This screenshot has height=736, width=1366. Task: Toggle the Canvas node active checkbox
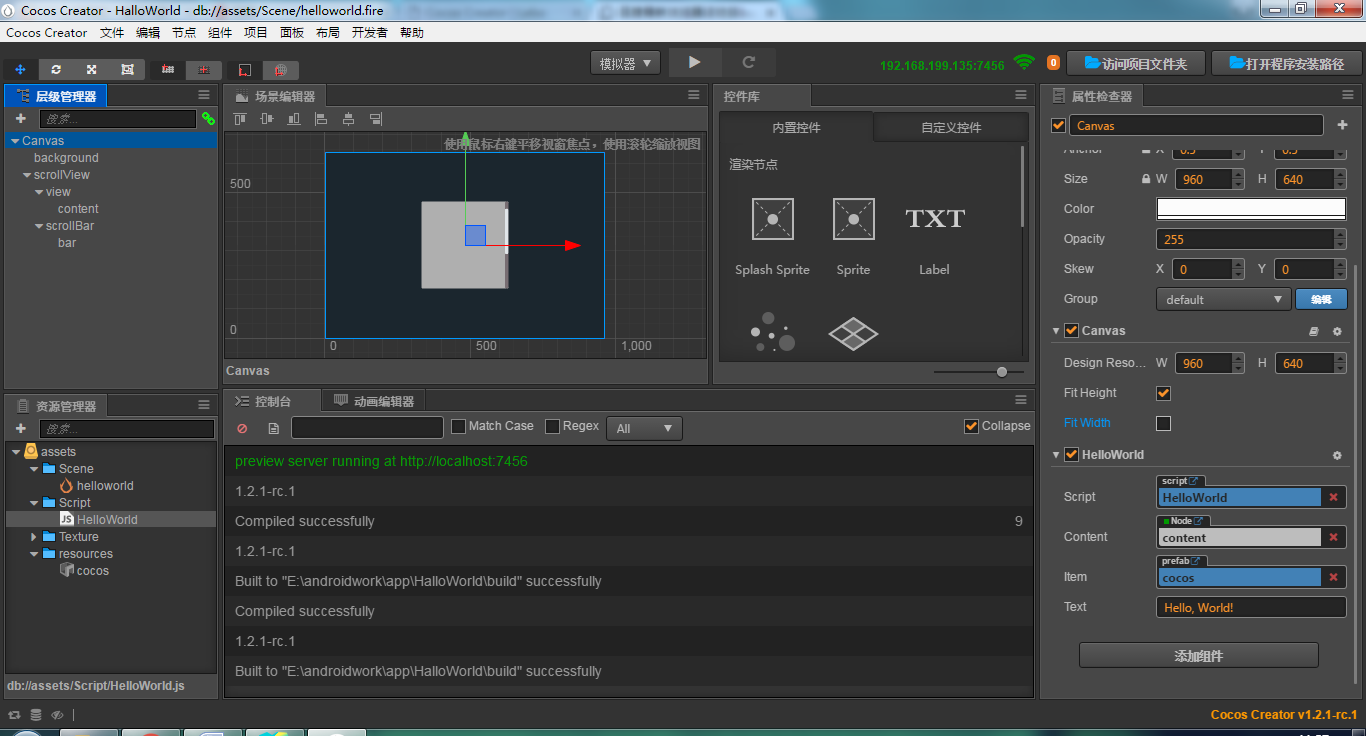pos(1058,125)
